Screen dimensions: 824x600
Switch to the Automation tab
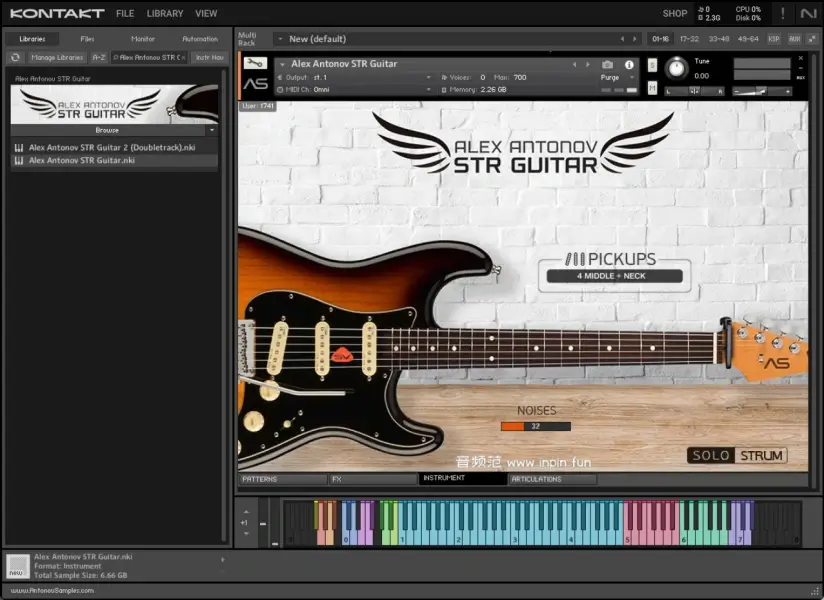[x=200, y=39]
